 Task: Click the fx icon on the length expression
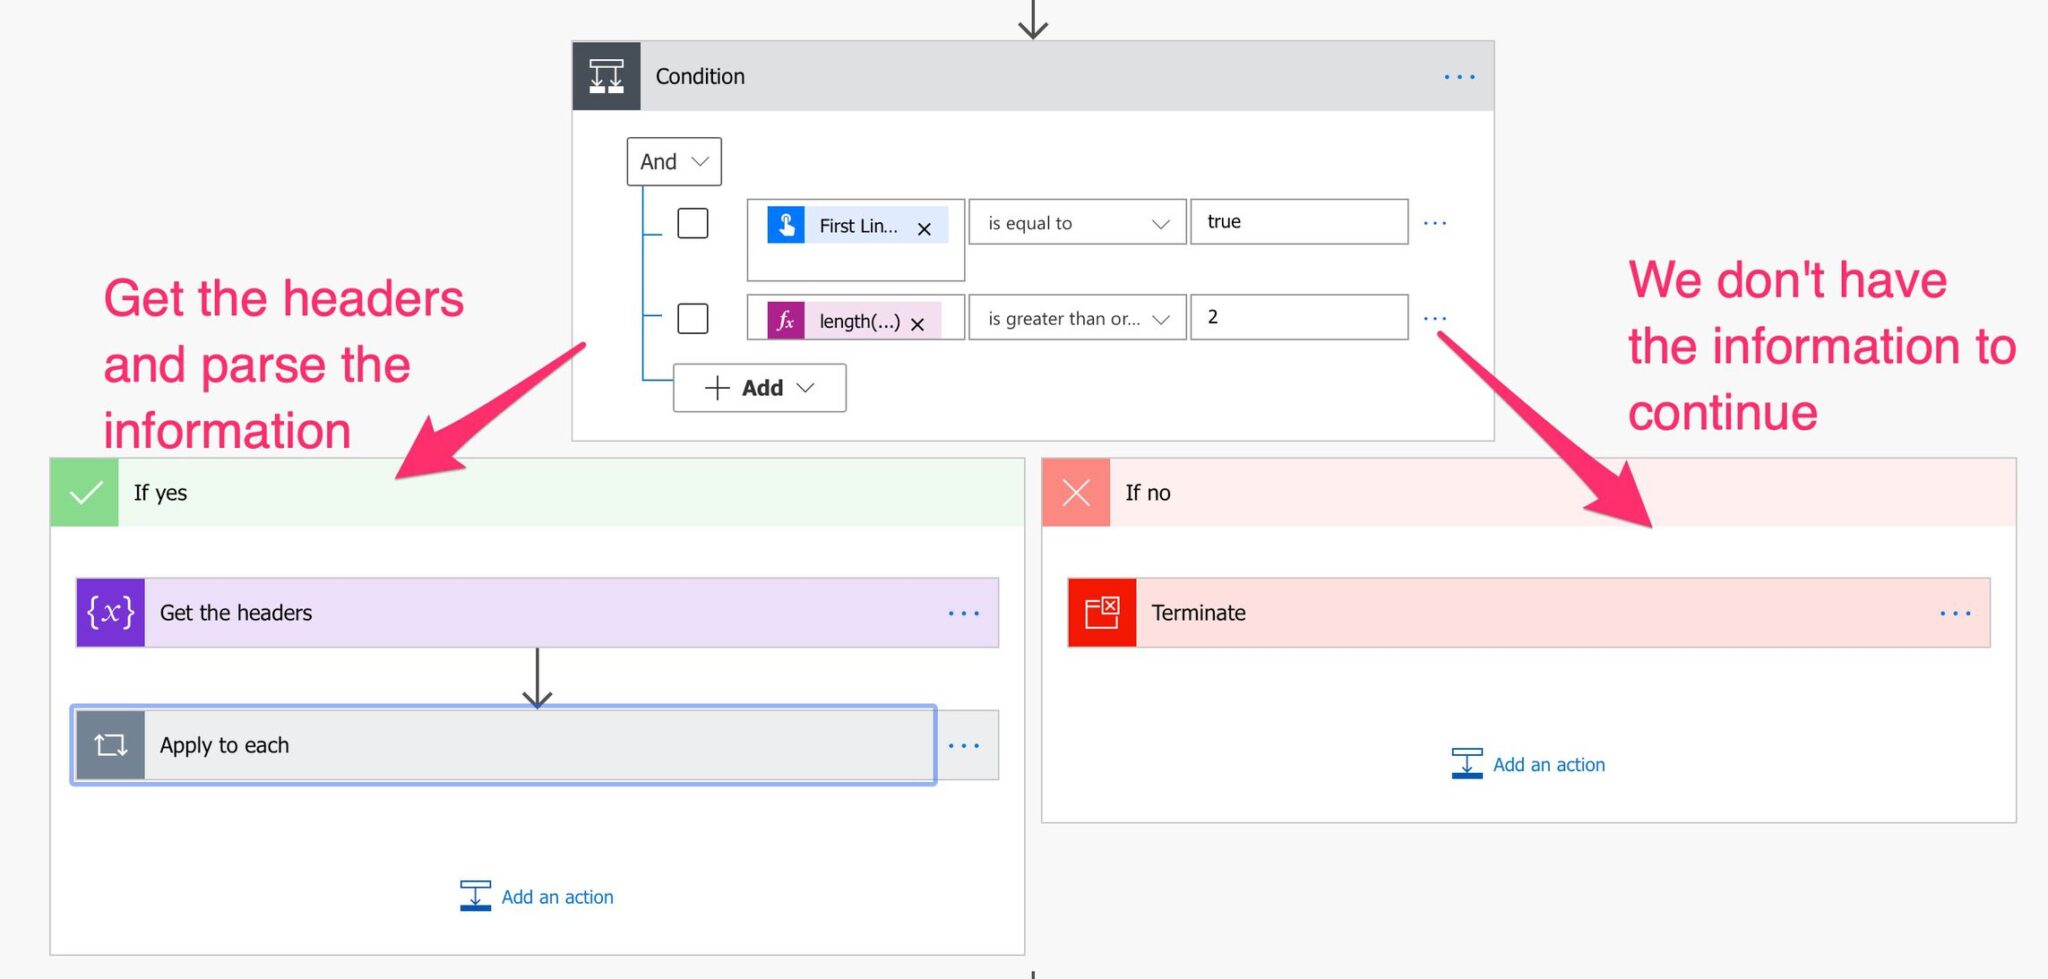coord(786,320)
